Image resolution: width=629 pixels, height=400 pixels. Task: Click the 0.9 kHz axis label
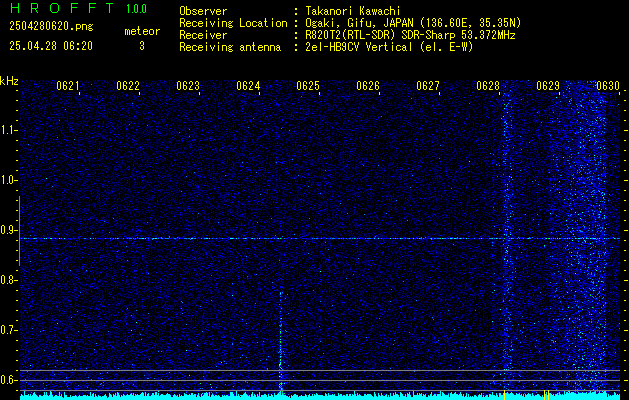[8, 230]
